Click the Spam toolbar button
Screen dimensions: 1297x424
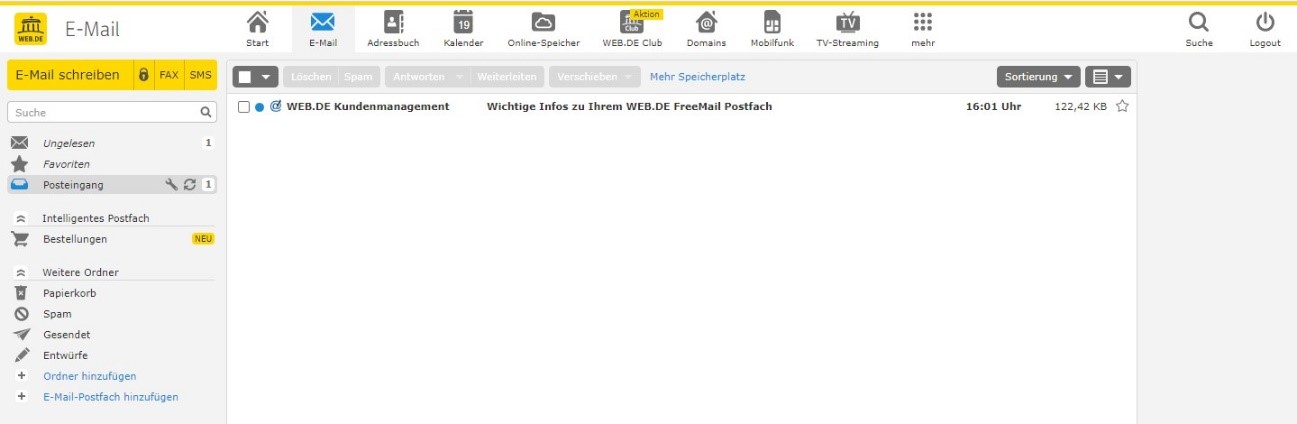(x=358, y=77)
